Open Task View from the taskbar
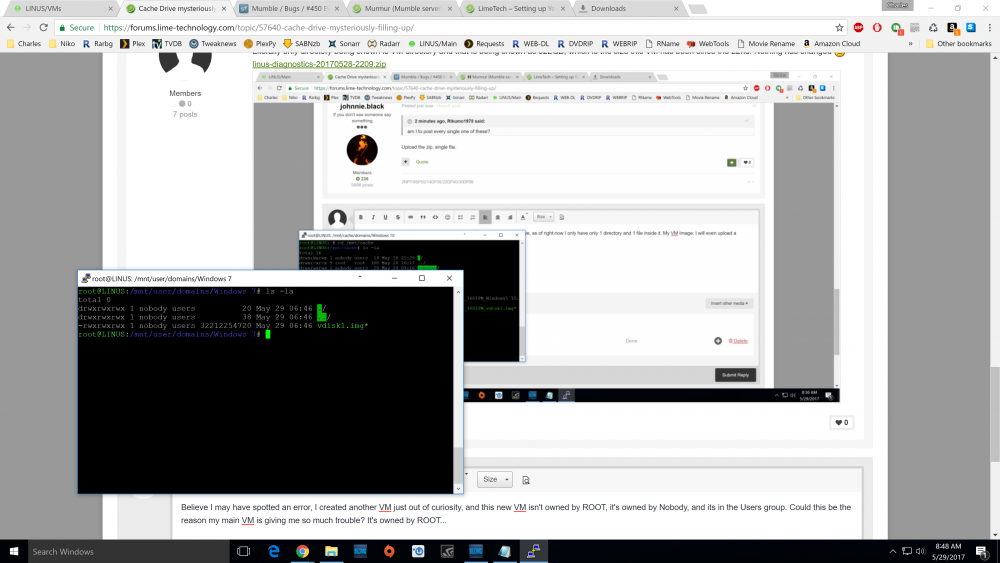This screenshot has height=563, width=1000. coord(243,552)
